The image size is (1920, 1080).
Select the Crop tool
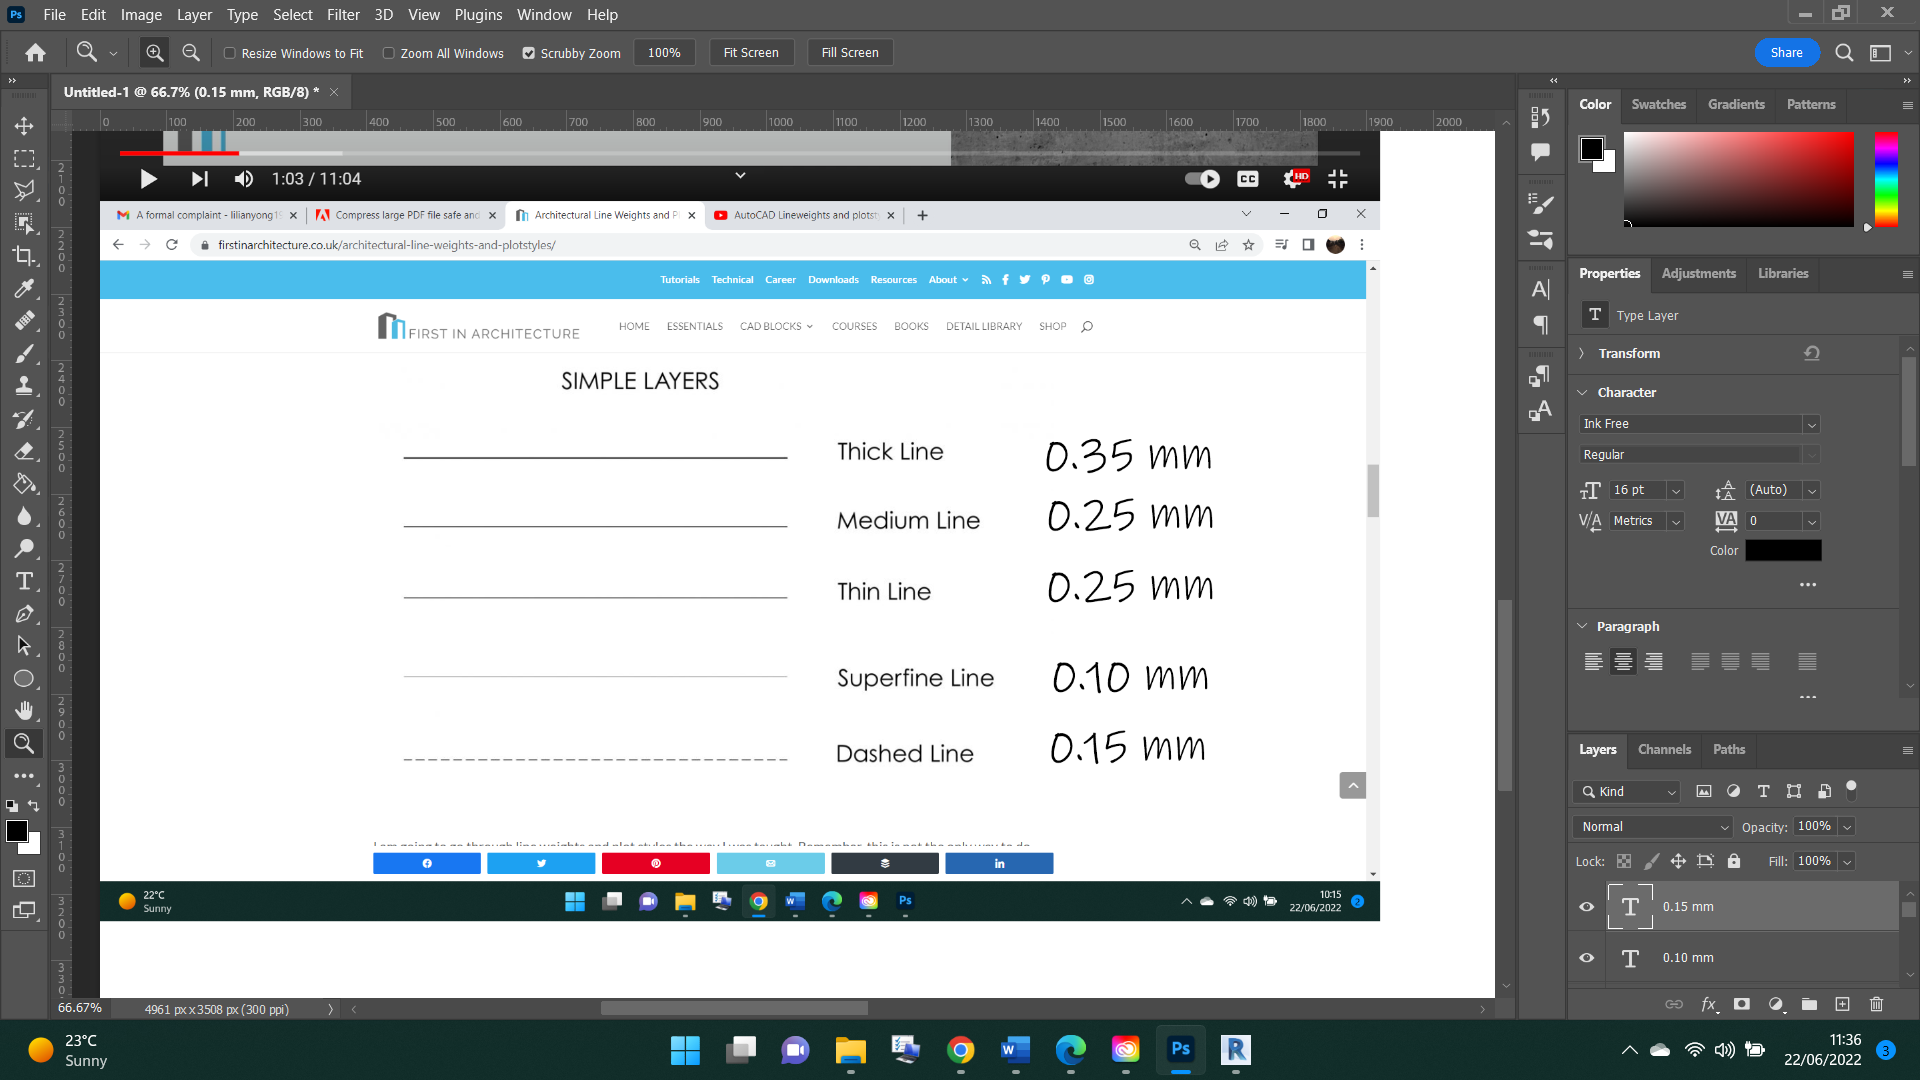pos(24,255)
